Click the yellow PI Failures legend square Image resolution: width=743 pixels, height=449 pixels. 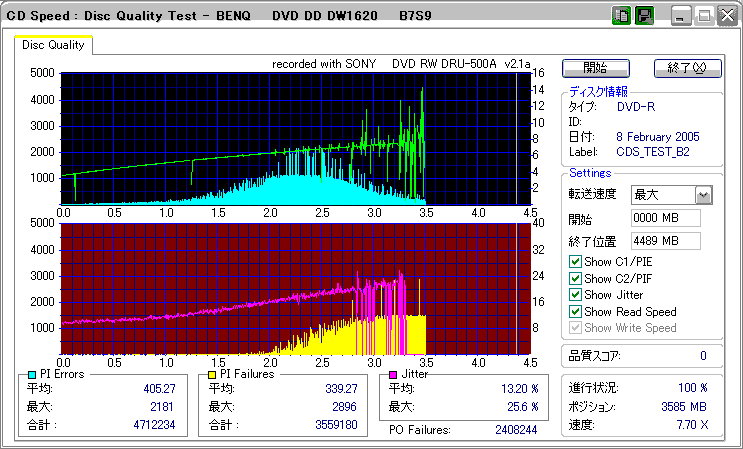tap(212, 374)
